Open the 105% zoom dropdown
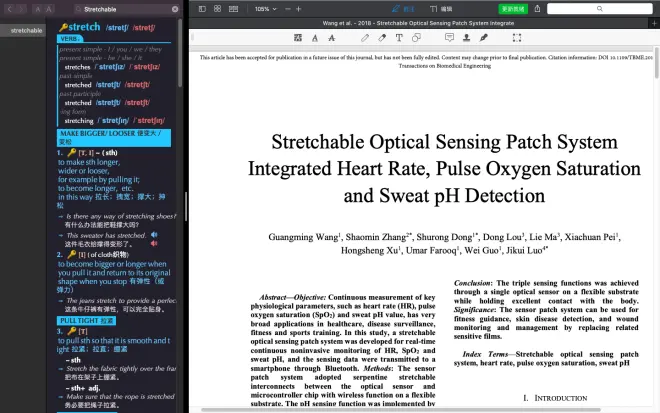Screen dimensions: 660x413 266,9
